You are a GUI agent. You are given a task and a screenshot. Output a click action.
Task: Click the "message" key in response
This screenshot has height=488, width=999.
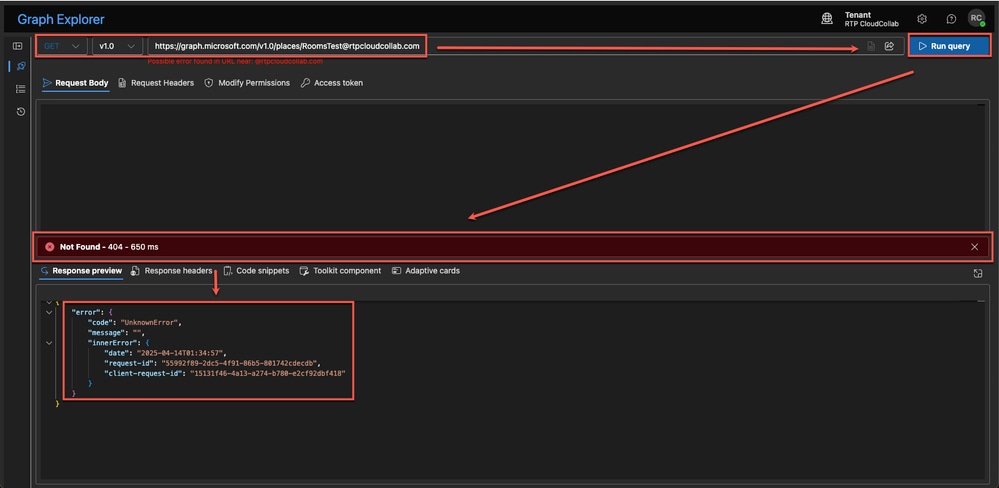pos(108,333)
